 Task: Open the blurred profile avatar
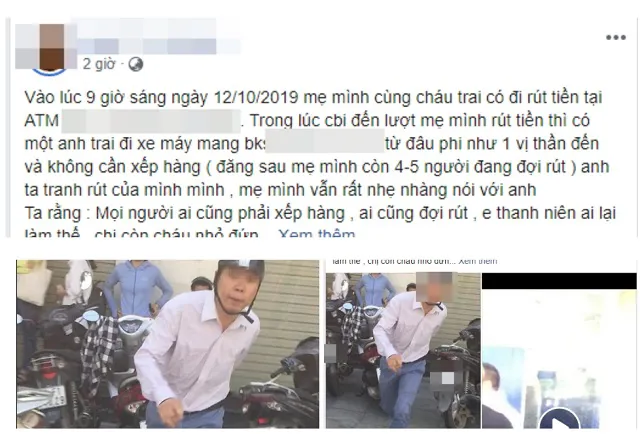[x=46, y=48]
